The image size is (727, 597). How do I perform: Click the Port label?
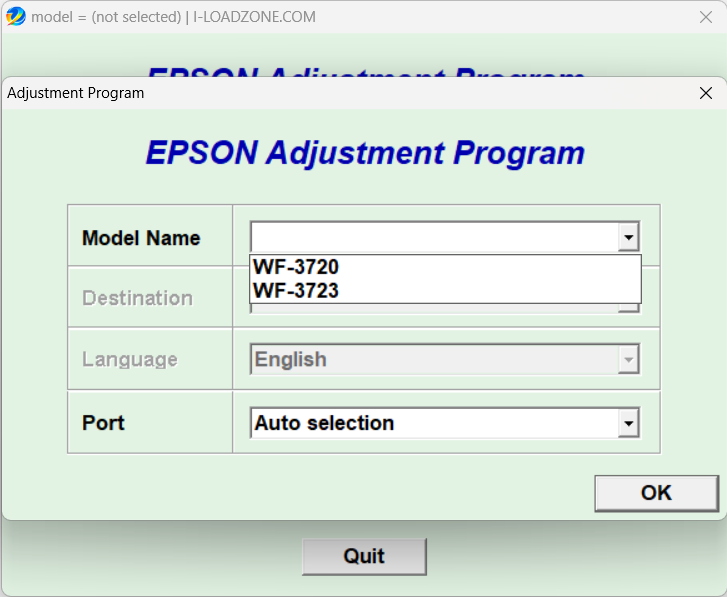pyautogui.click(x=103, y=423)
